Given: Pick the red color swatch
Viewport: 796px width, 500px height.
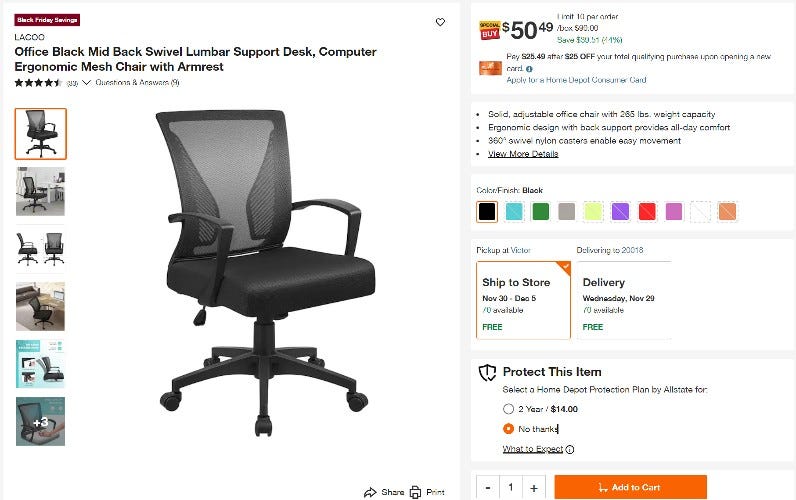Looking at the screenshot, I should [647, 211].
